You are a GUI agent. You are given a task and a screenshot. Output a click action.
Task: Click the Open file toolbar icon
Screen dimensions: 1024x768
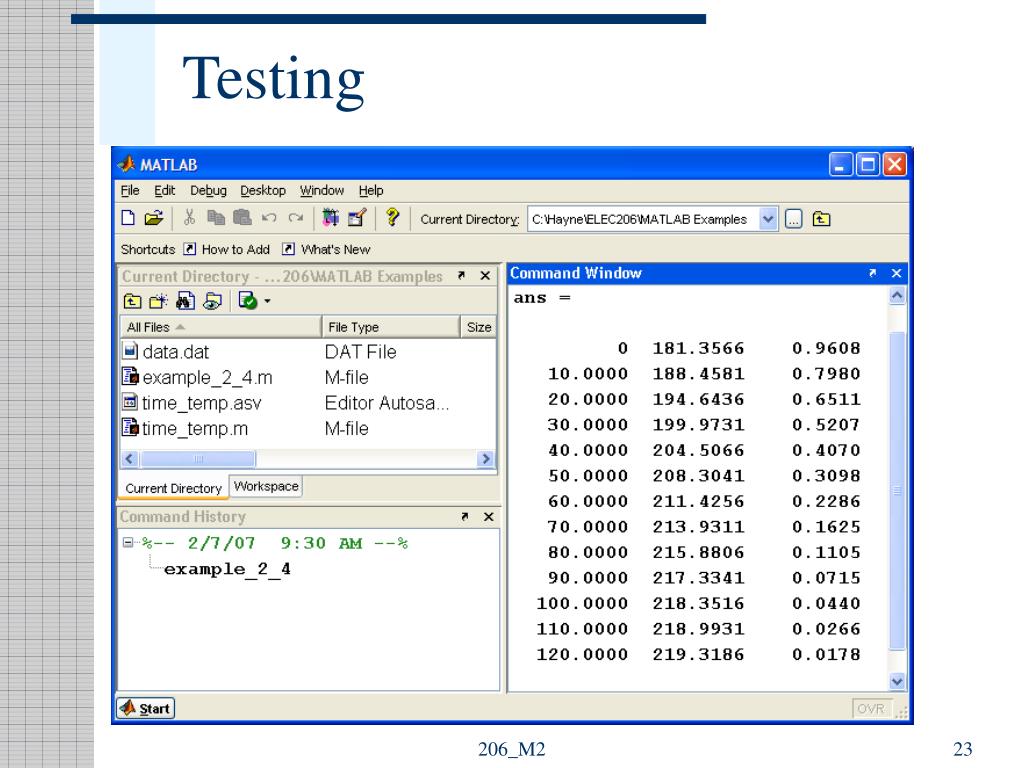(x=154, y=218)
